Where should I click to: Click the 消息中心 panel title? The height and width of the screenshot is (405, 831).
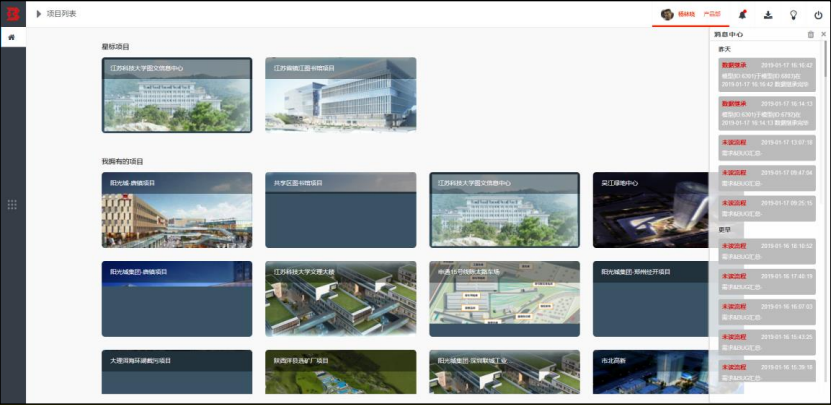click(728, 34)
